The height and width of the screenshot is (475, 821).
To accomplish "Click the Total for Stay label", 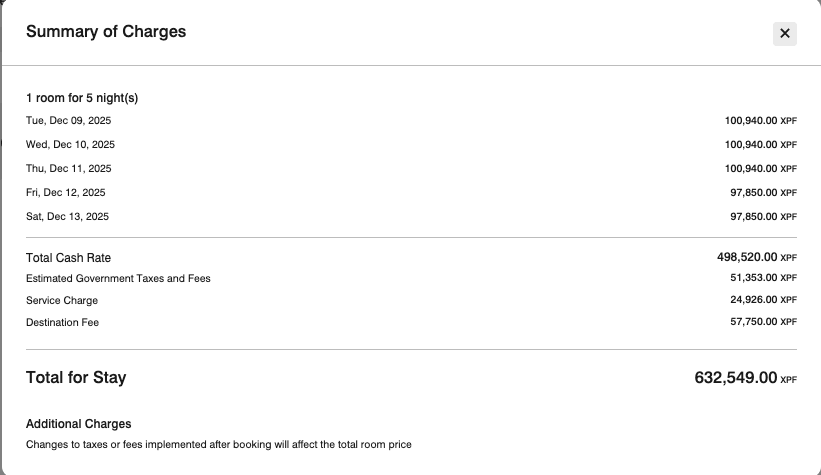I will (76, 378).
